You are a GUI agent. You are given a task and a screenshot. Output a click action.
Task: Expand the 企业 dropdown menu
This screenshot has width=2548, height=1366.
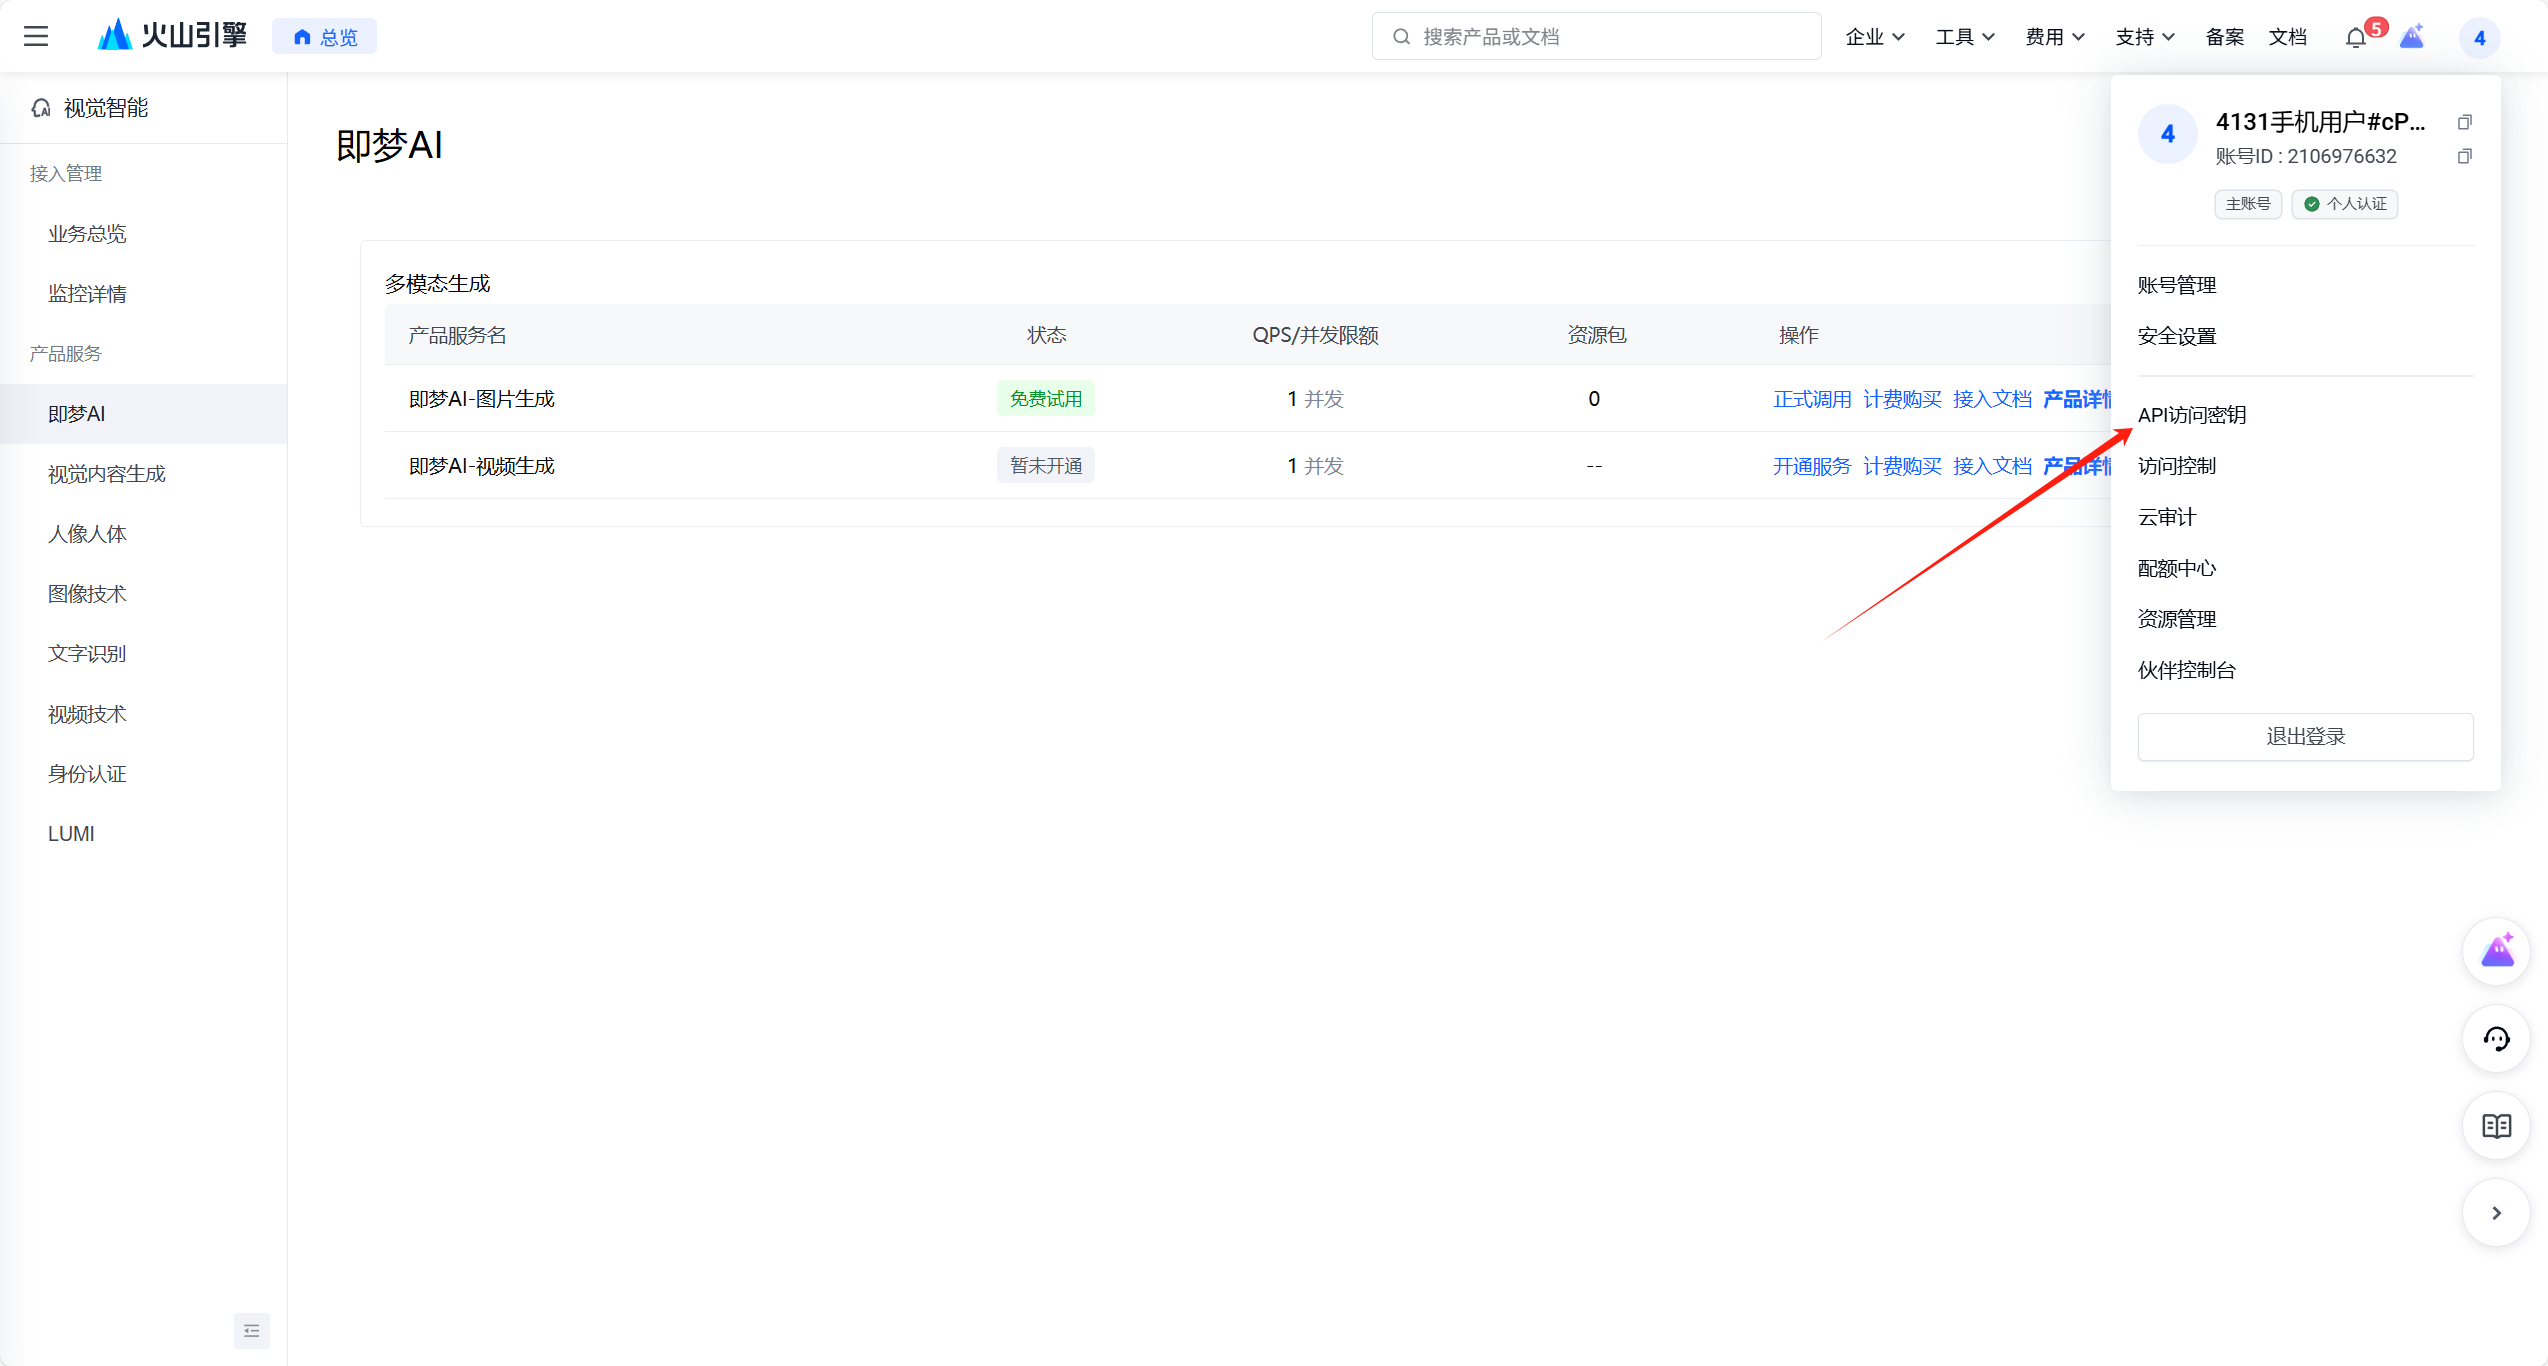pyautogui.click(x=1875, y=37)
